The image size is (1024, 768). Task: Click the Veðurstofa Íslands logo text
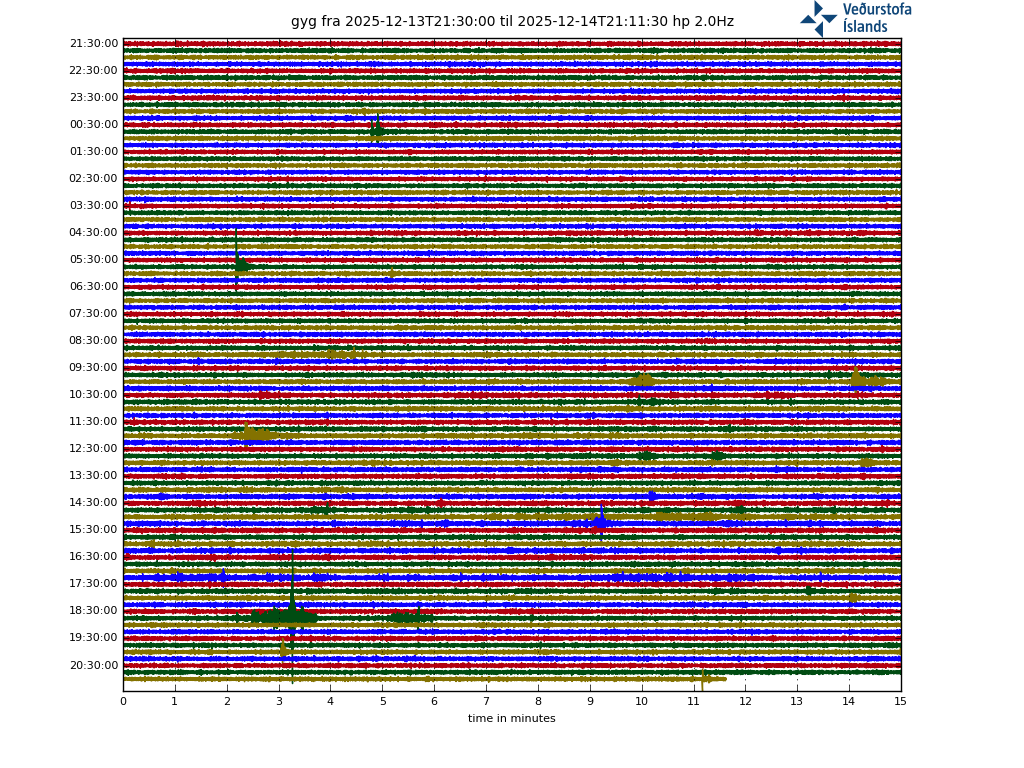click(x=876, y=18)
